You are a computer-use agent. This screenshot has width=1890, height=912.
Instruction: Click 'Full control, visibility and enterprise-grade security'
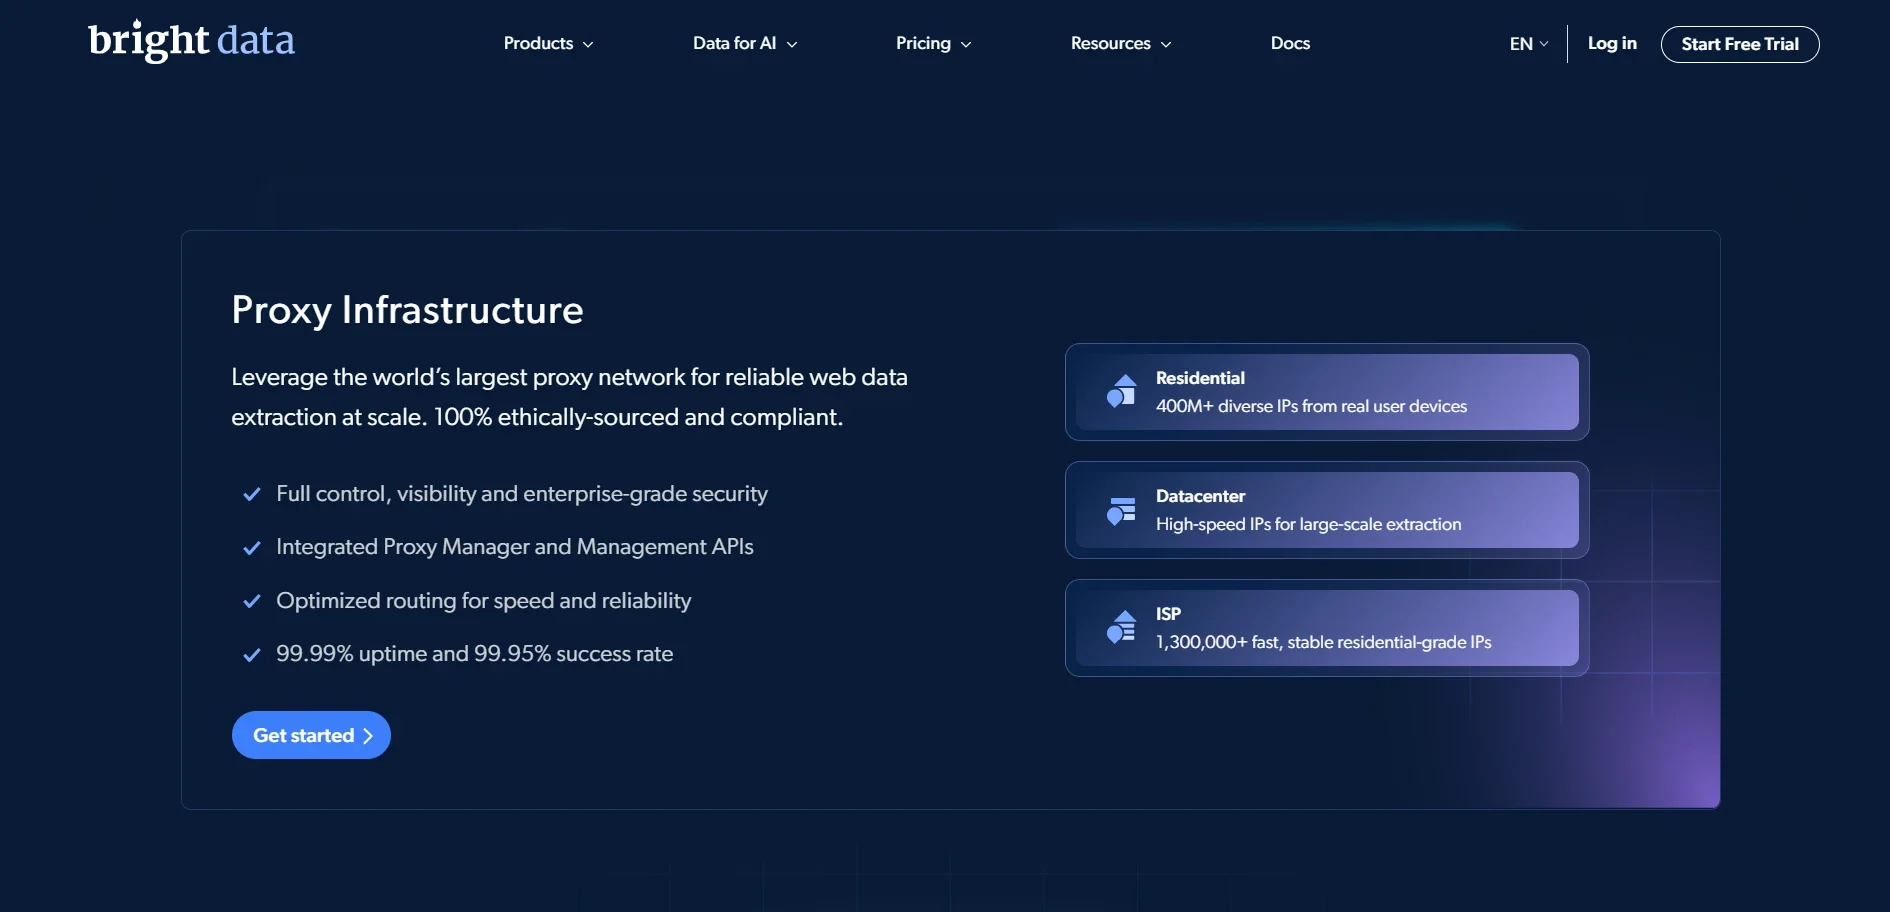(x=522, y=494)
